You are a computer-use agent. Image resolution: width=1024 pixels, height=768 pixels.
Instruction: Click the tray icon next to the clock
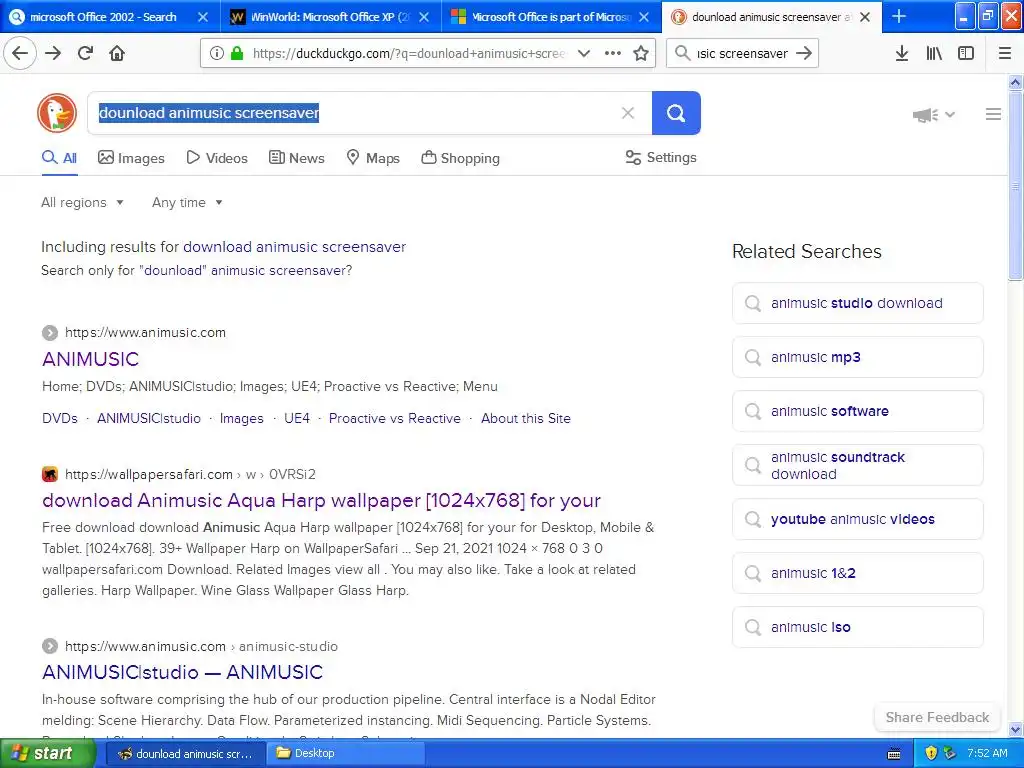pos(950,753)
